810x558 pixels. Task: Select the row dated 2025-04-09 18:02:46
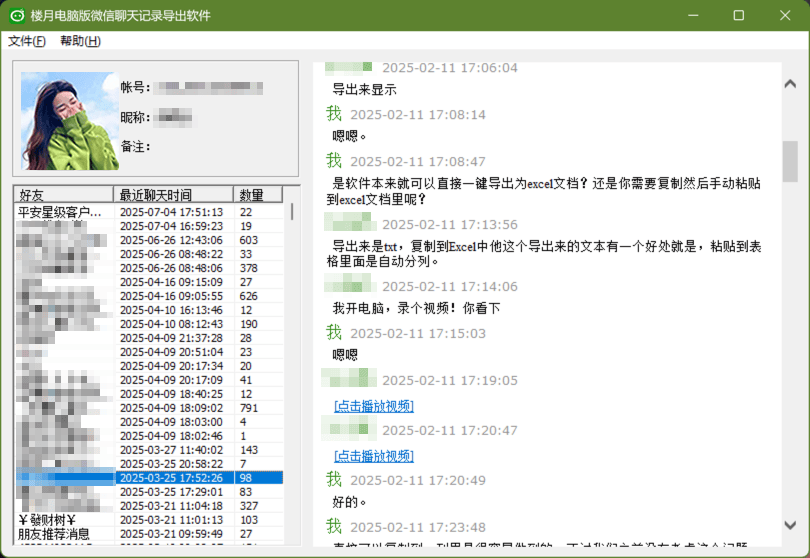click(x=149, y=436)
